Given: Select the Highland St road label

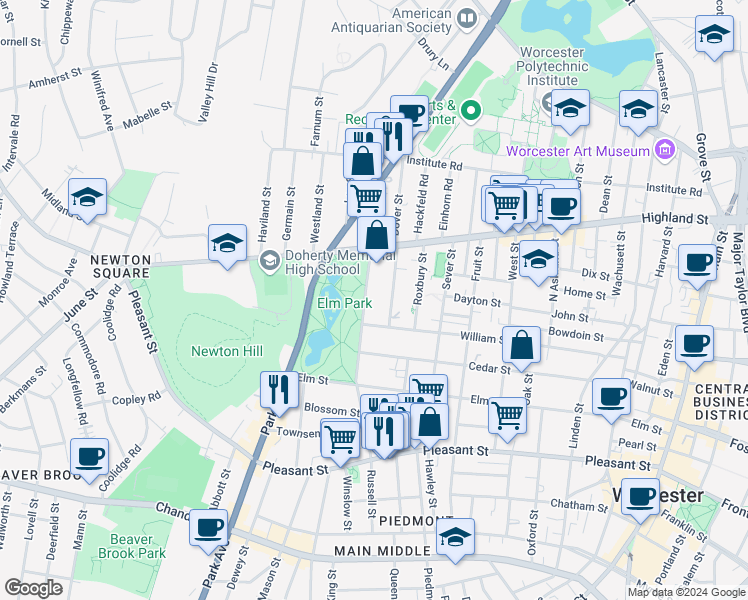Looking at the screenshot, I should (x=675, y=218).
